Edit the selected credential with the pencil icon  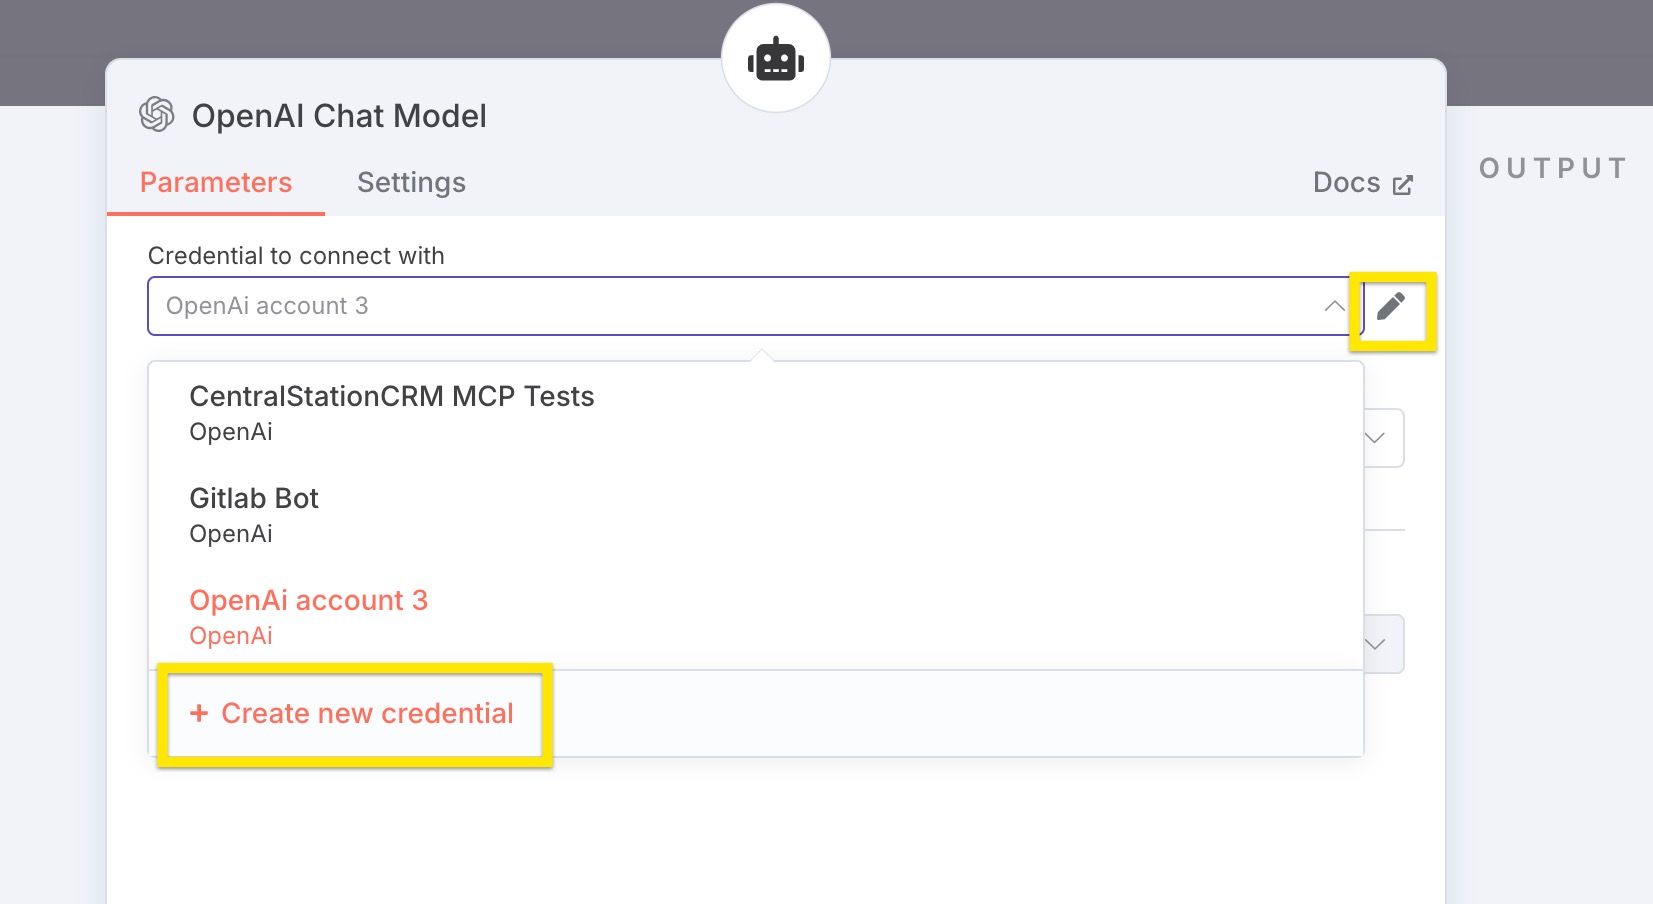click(x=1391, y=306)
